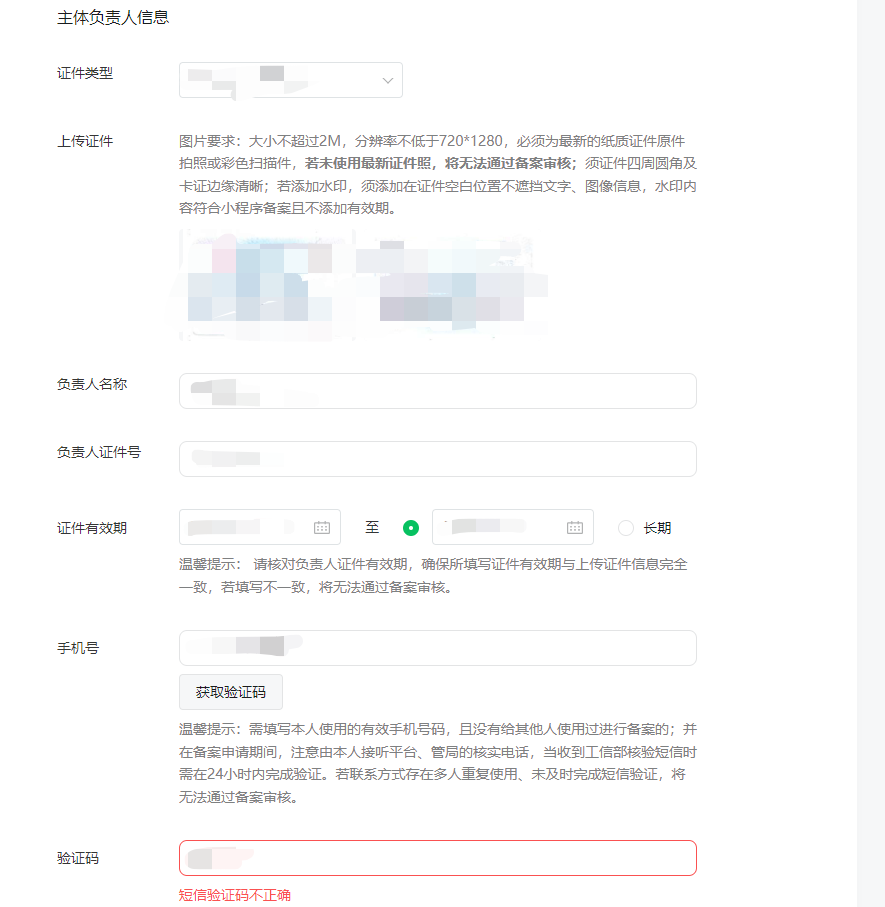Click the 负责人证件号 certificate number field

coord(437,458)
